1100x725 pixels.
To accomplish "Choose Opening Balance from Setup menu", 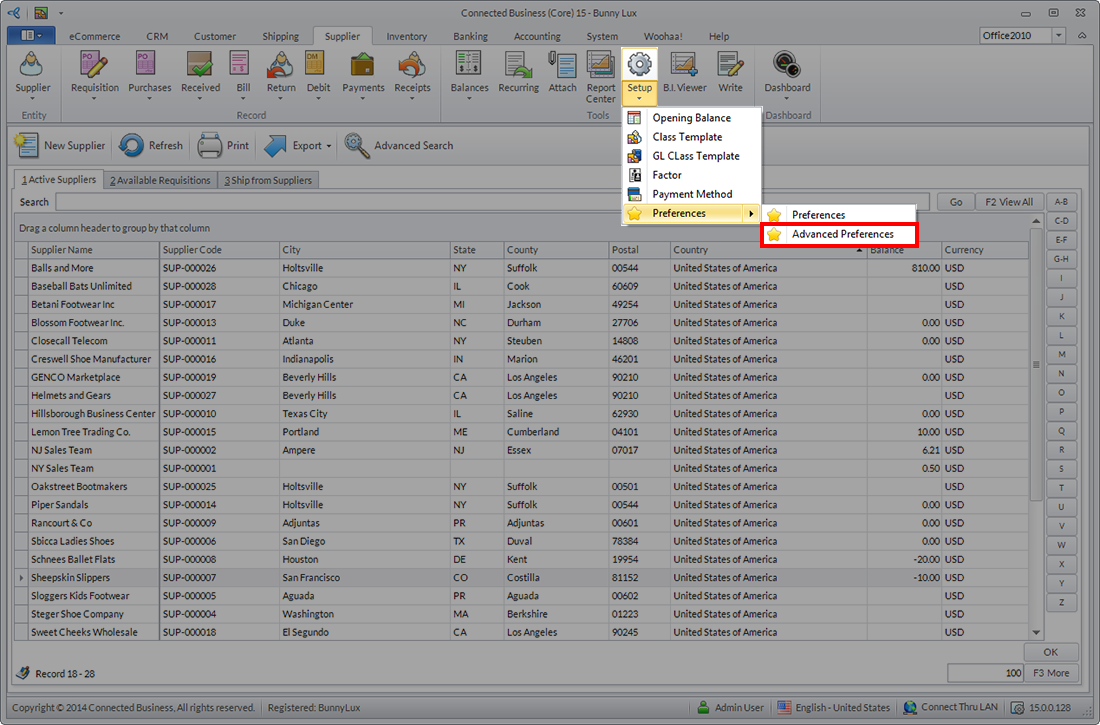I will 691,118.
